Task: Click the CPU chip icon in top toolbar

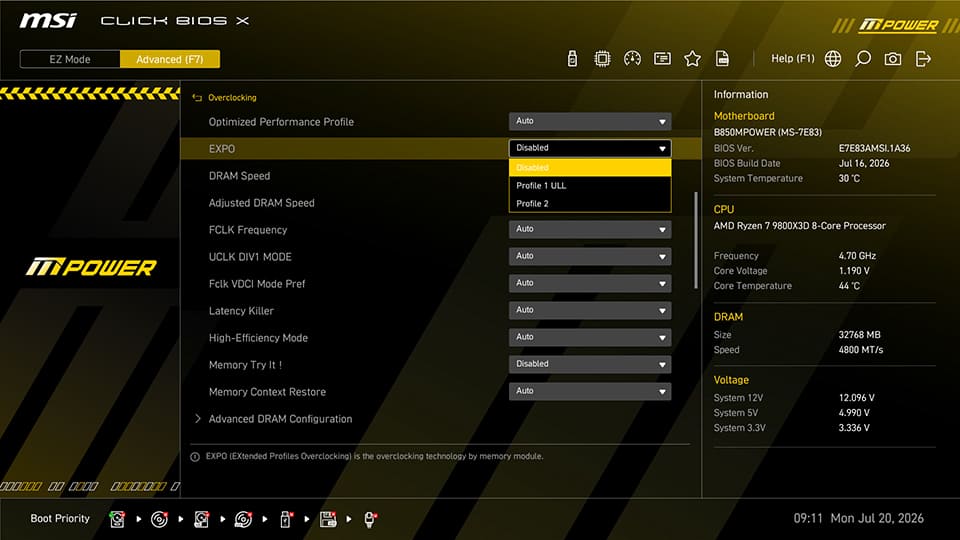Action: point(602,59)
